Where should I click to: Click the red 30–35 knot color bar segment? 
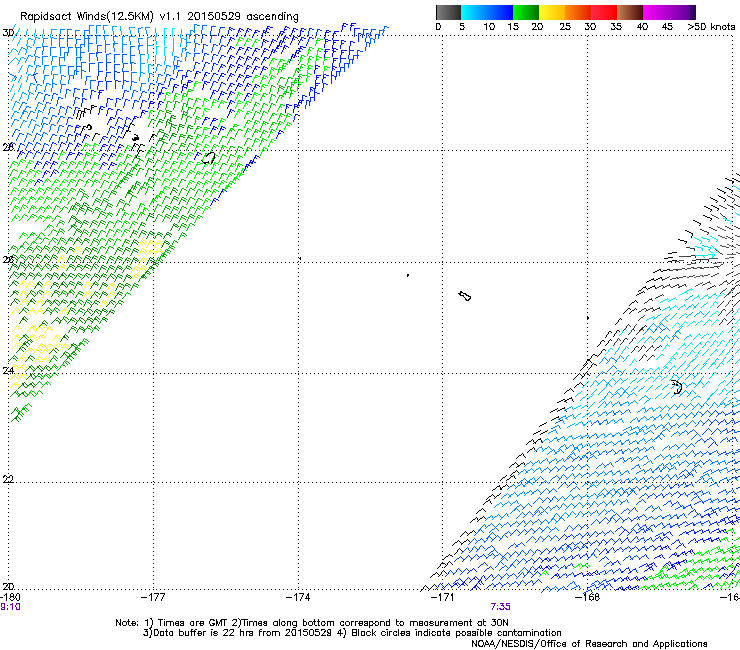click(604, 12)
